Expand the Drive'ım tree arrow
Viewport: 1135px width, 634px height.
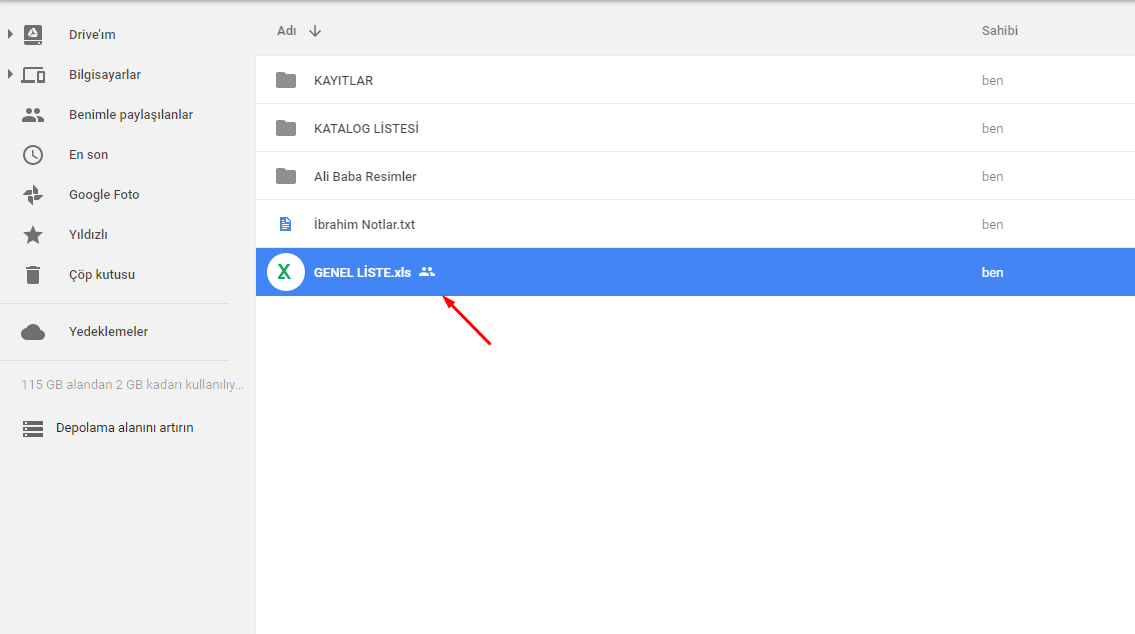pos(10,34)
